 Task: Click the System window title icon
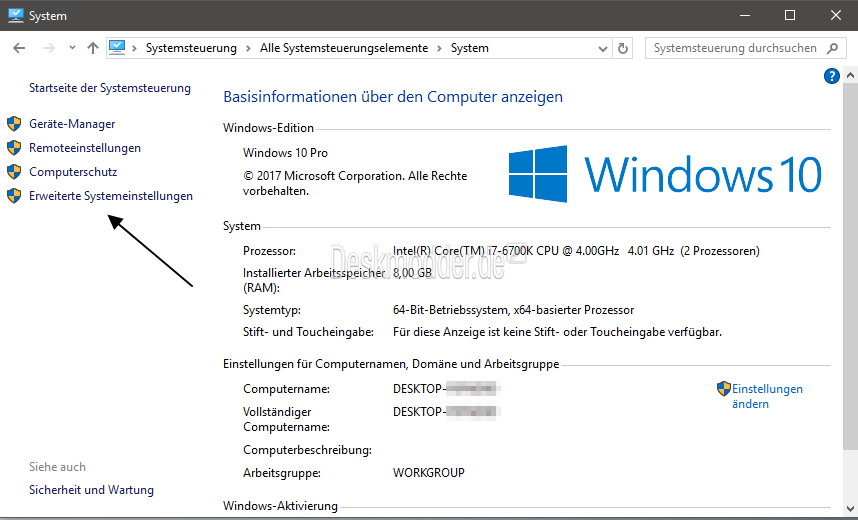pos(16,15)
